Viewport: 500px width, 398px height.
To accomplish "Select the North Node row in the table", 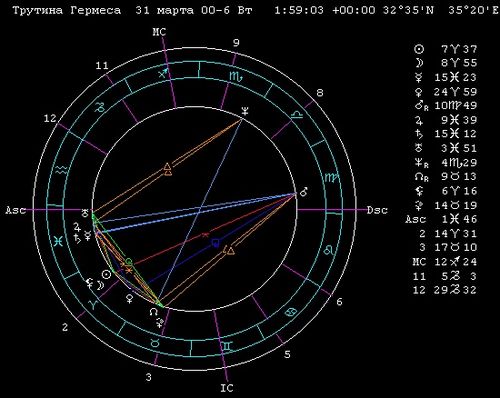I will (x=446, y=177).
